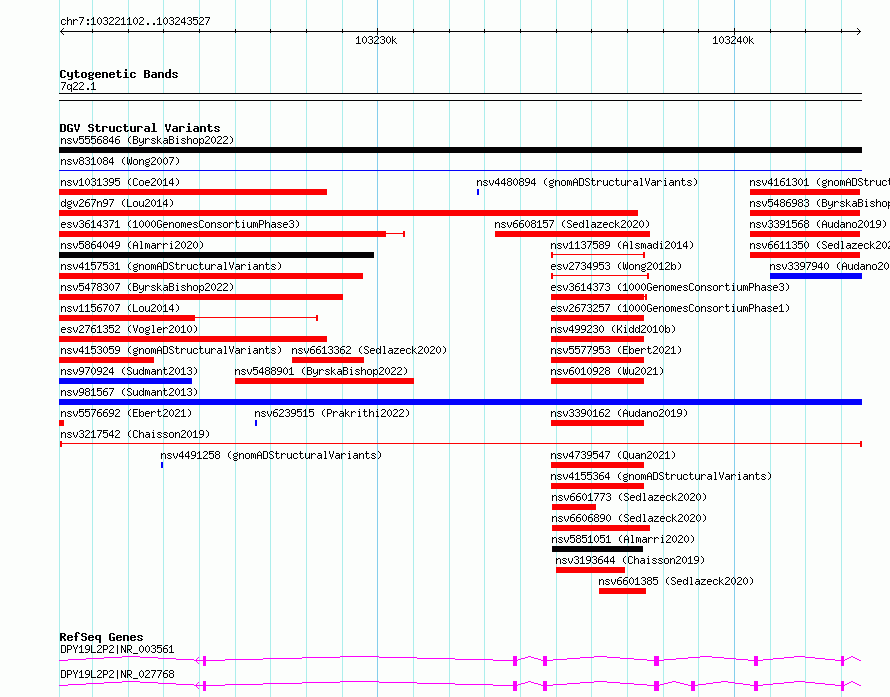This screenshot has width=890, height=697.
Task: Click nsv6606890 (Sedlazeck2020) label
Action: [629, 518]
